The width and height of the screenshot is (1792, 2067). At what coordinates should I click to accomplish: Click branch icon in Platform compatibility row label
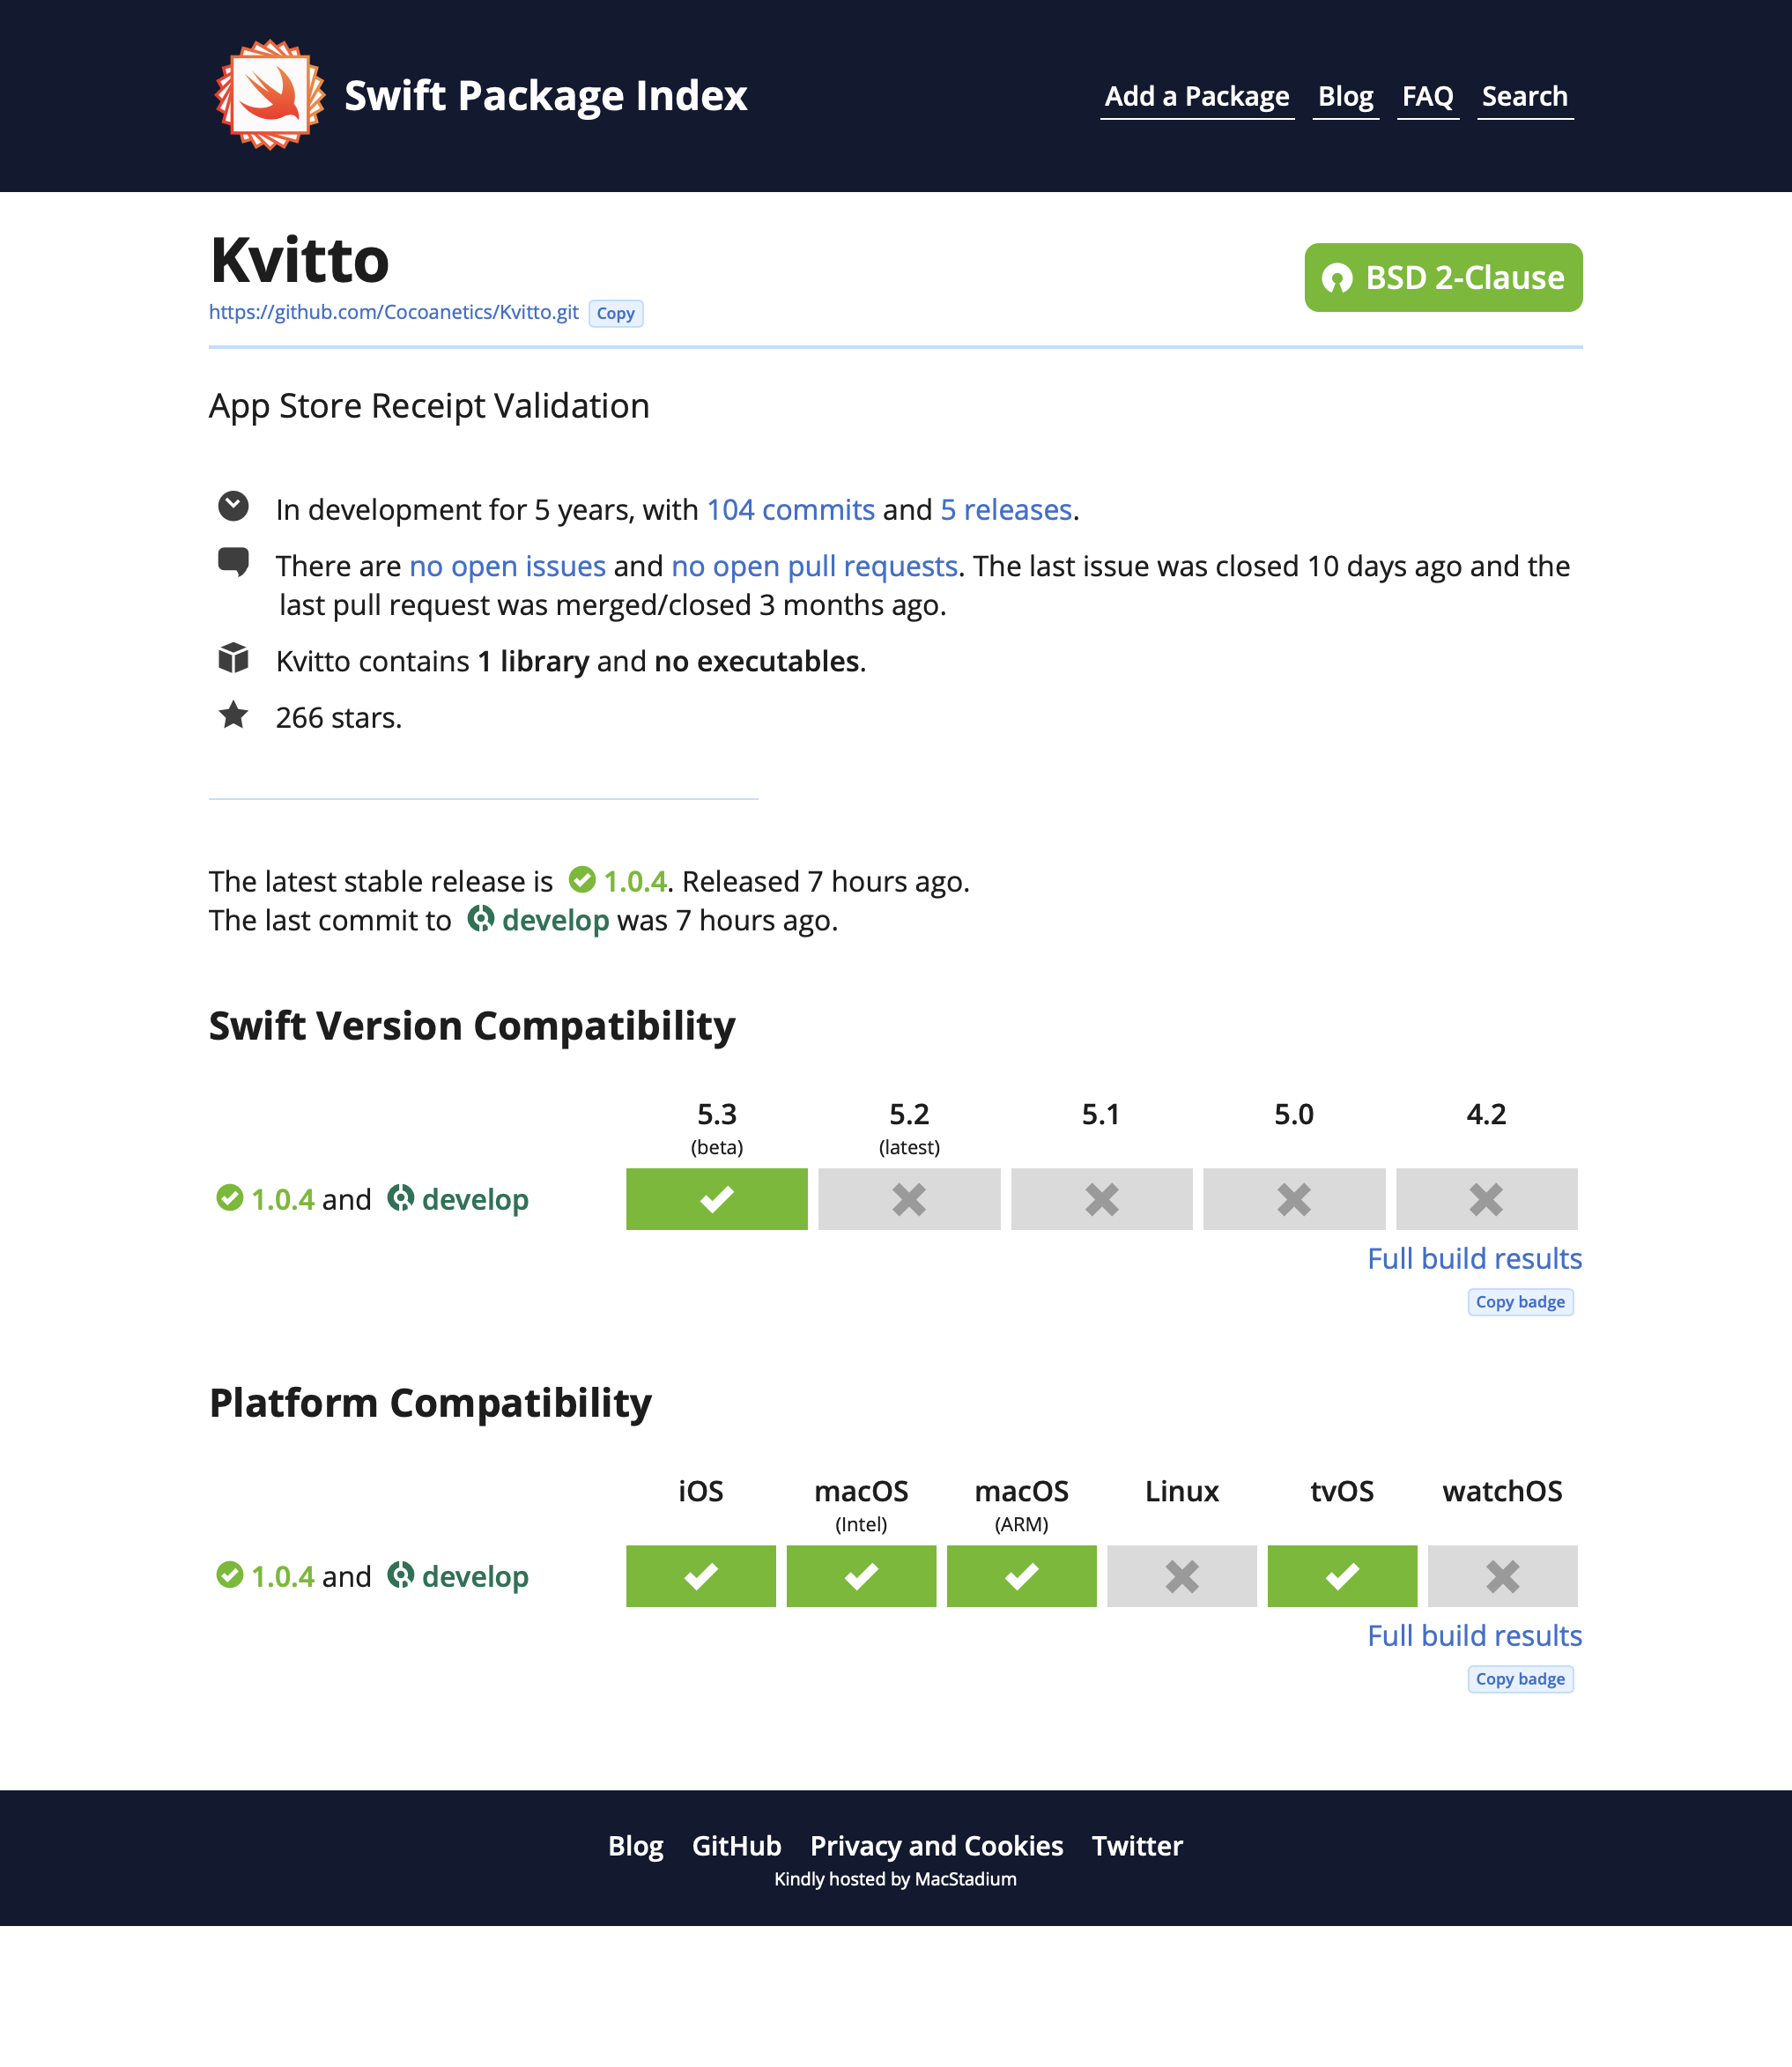click(x=401, y=1574)
